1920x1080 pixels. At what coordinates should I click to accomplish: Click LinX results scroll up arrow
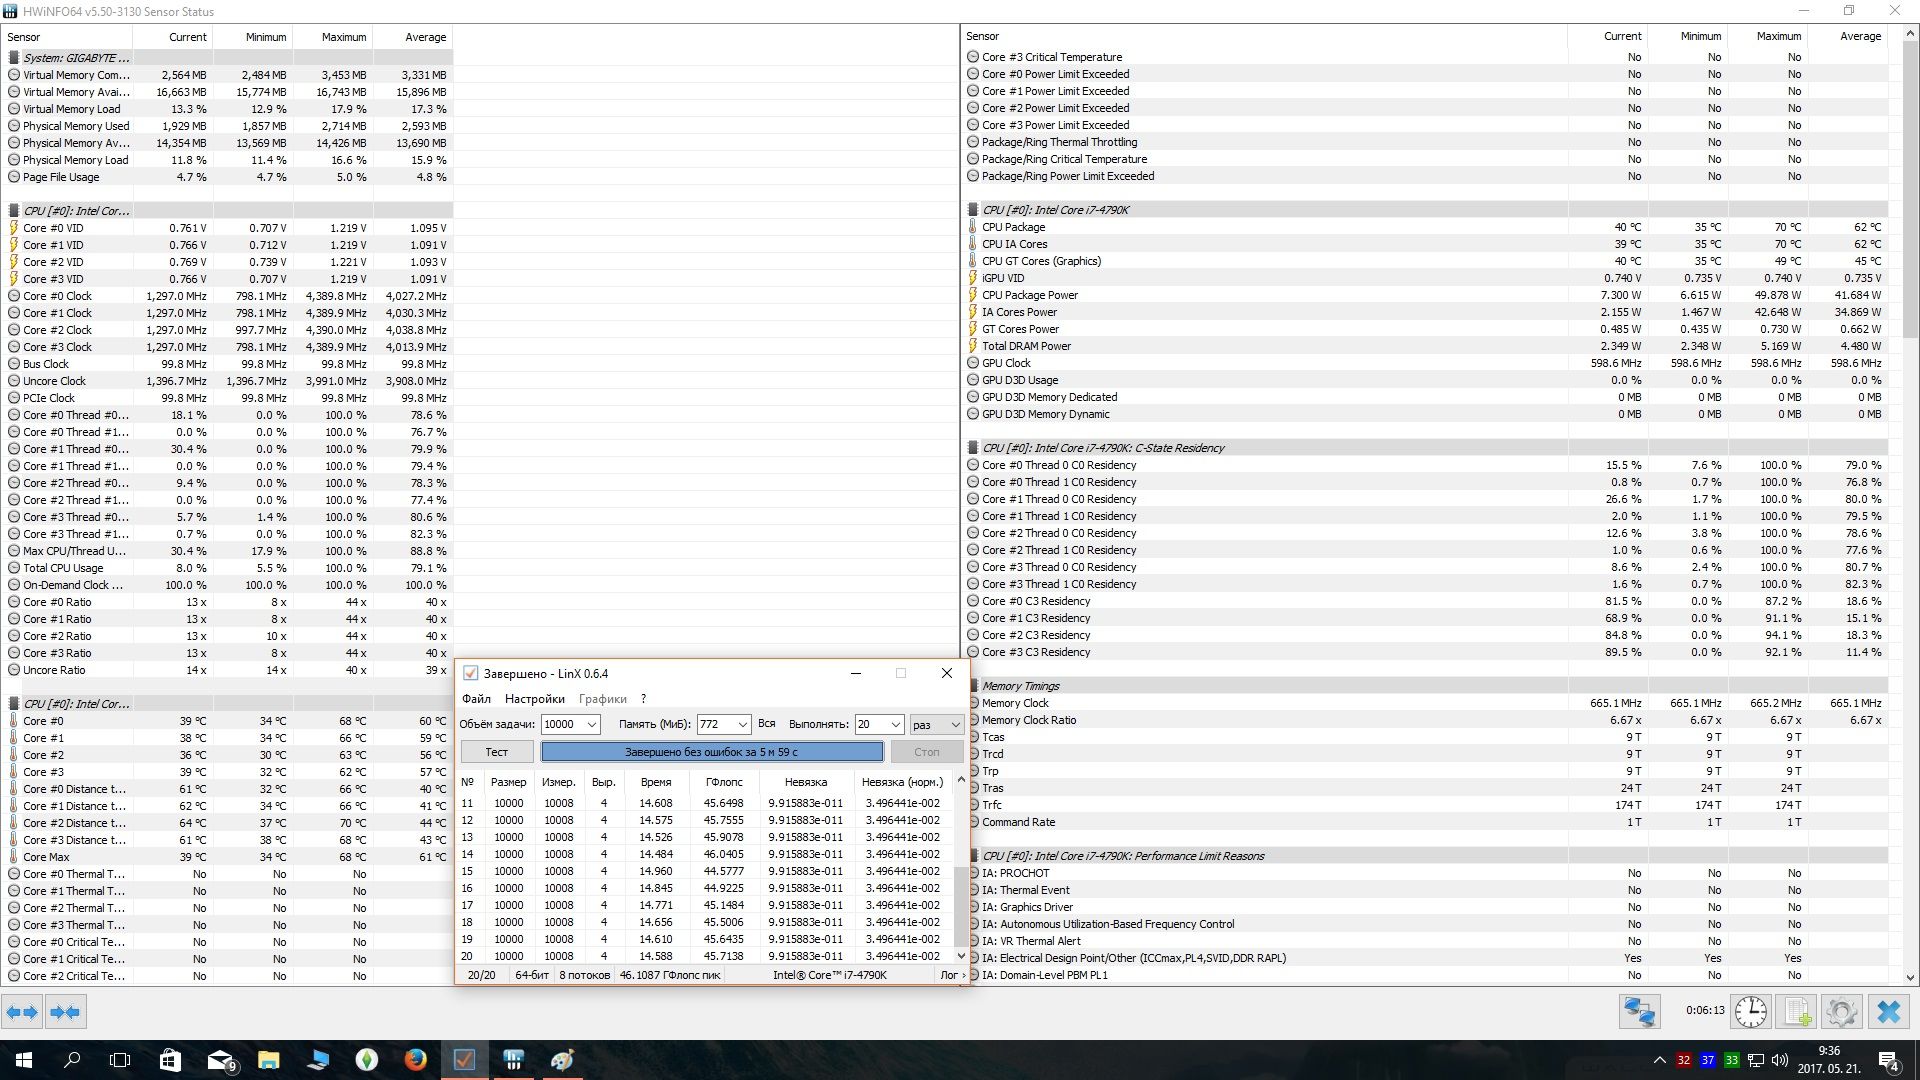[x=961, y=780]
